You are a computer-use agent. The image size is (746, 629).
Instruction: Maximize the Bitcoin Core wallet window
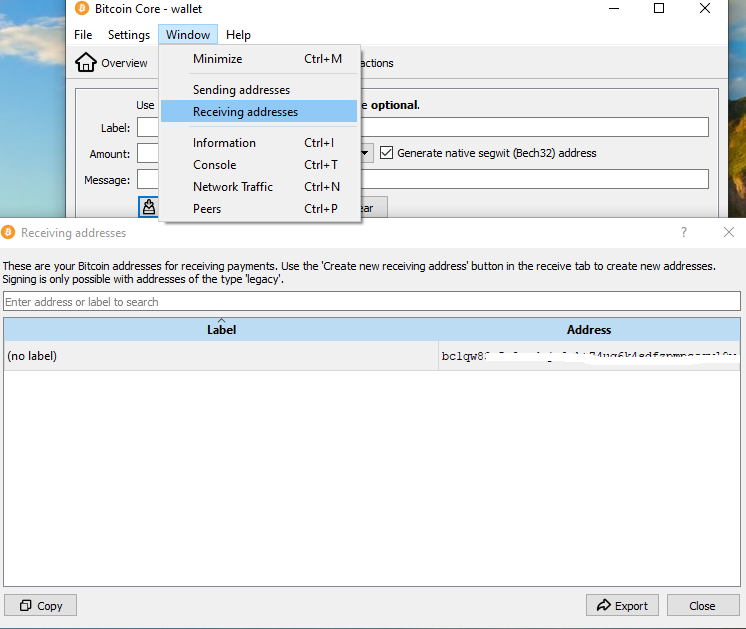click(x=659, y=8)
